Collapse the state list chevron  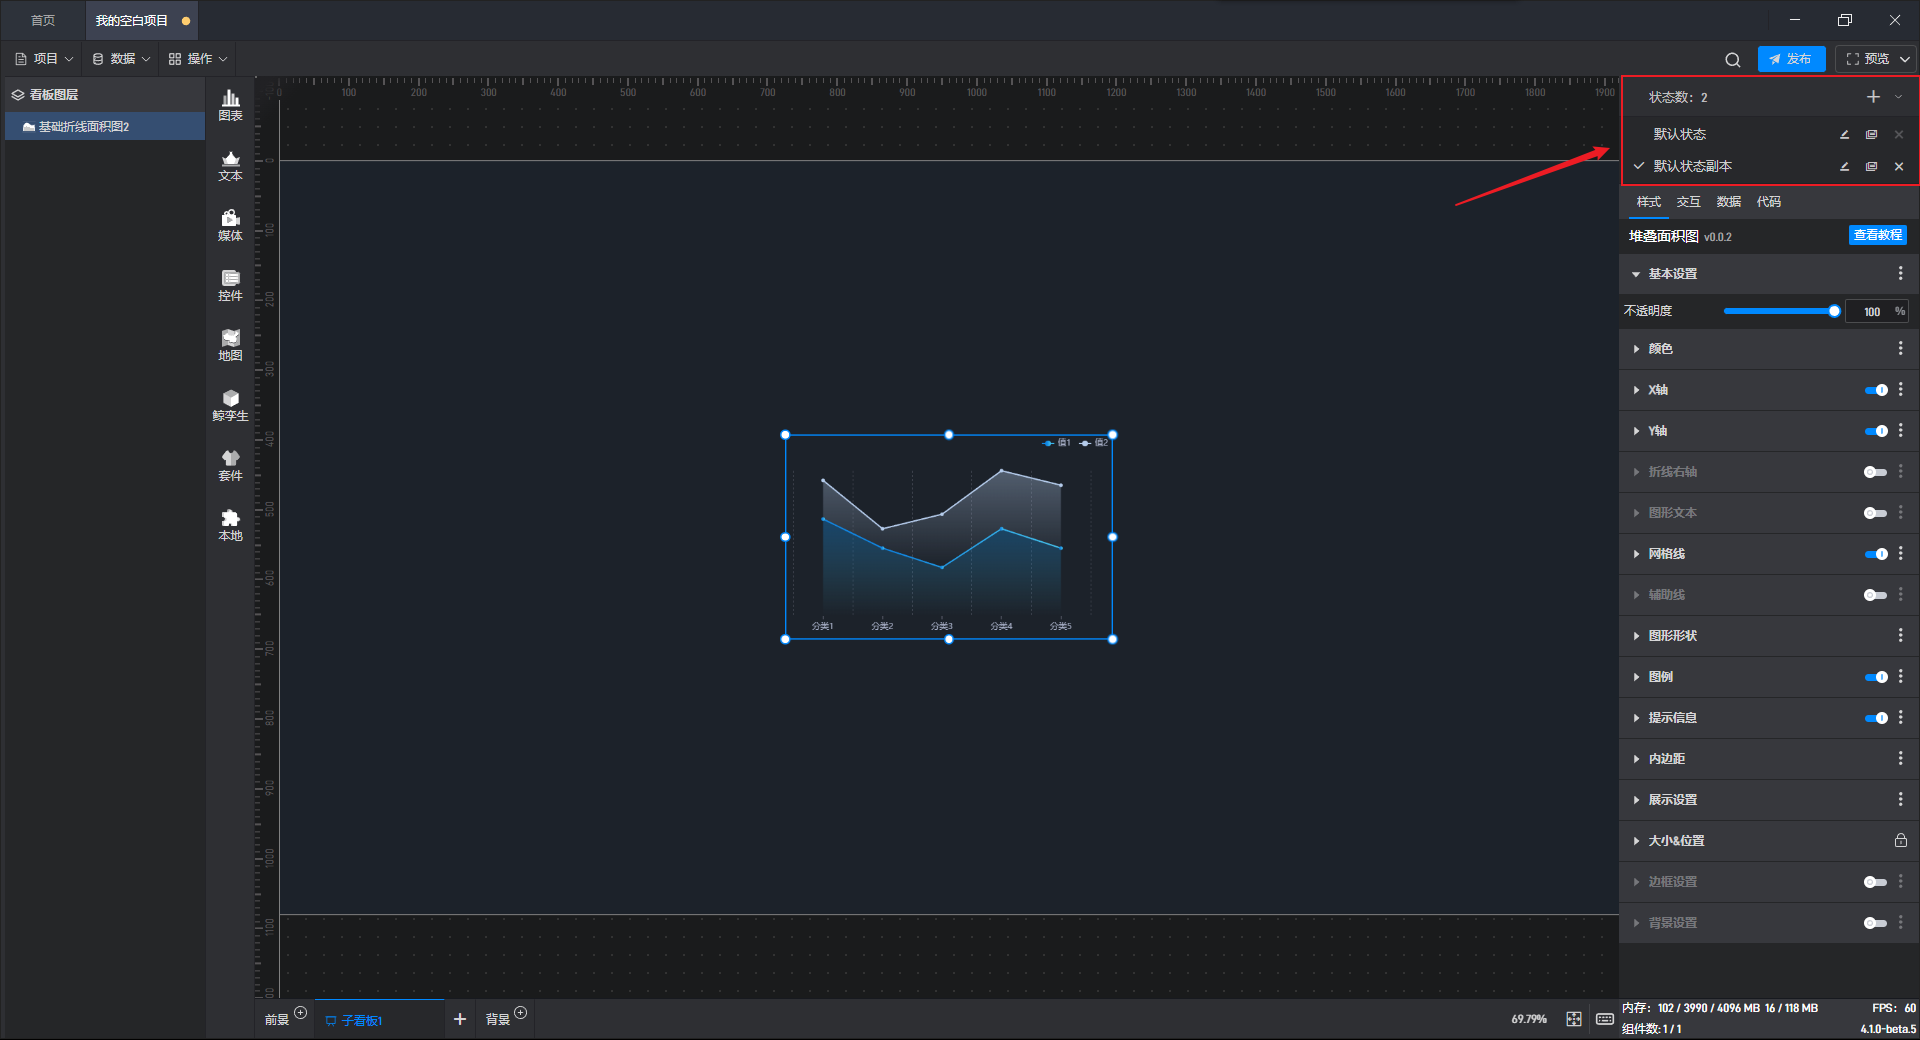[1898, 97]
